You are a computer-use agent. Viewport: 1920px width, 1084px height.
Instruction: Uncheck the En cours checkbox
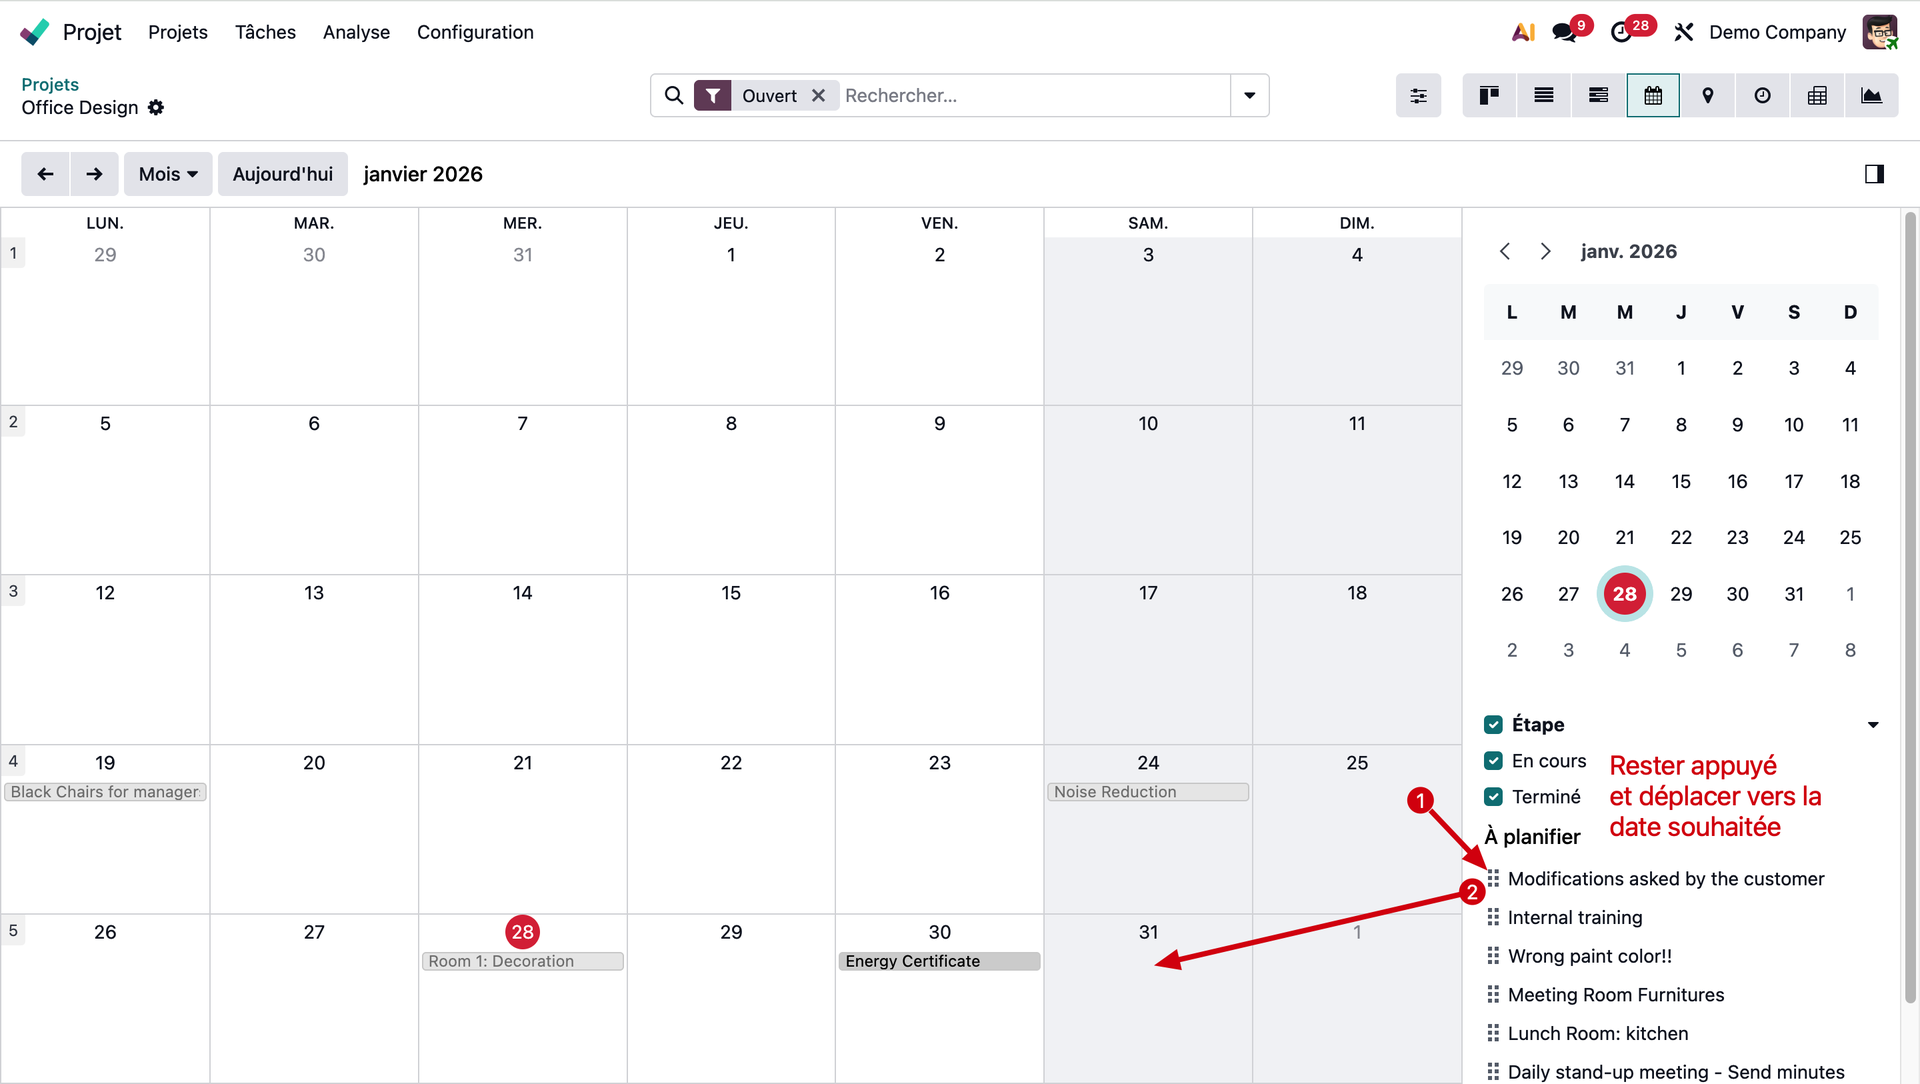(x=1494, y=761)
